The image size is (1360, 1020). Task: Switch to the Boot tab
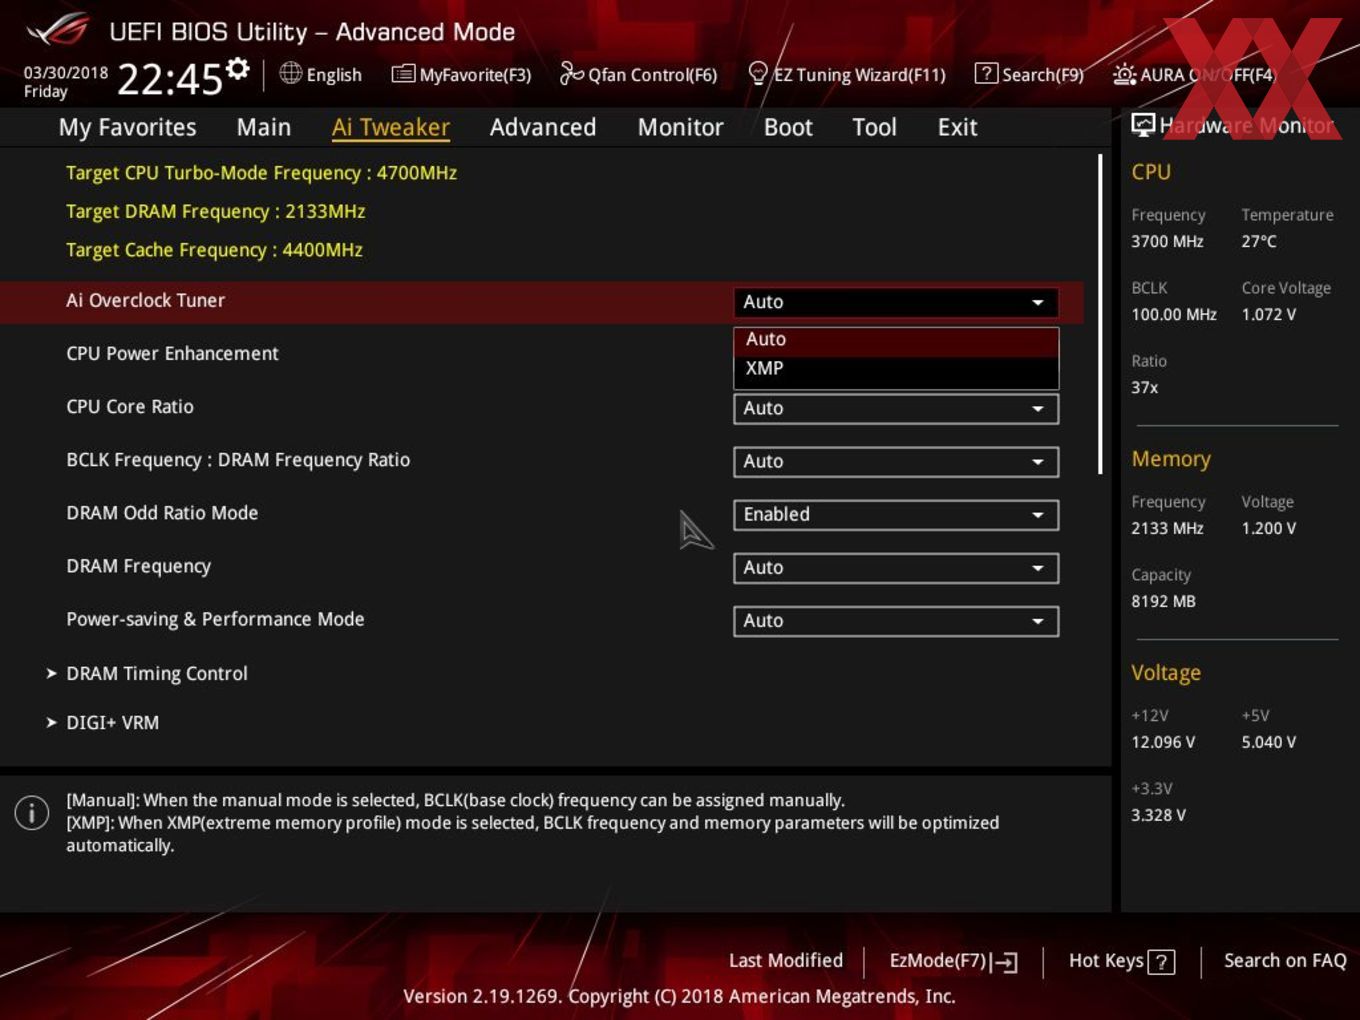click(788, 127)
